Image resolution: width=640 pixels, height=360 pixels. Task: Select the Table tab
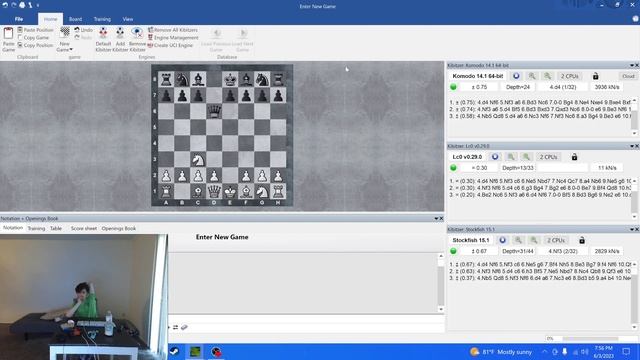pos(56,229)
